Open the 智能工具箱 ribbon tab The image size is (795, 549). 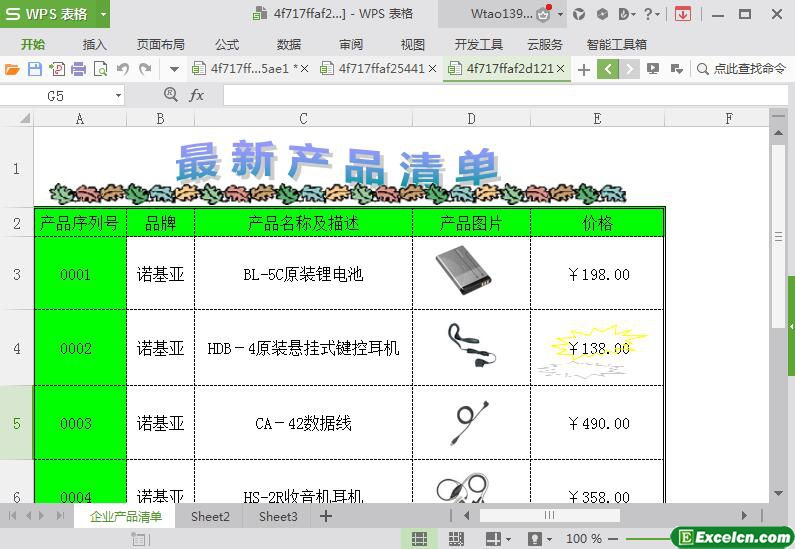tap(617, 45)
